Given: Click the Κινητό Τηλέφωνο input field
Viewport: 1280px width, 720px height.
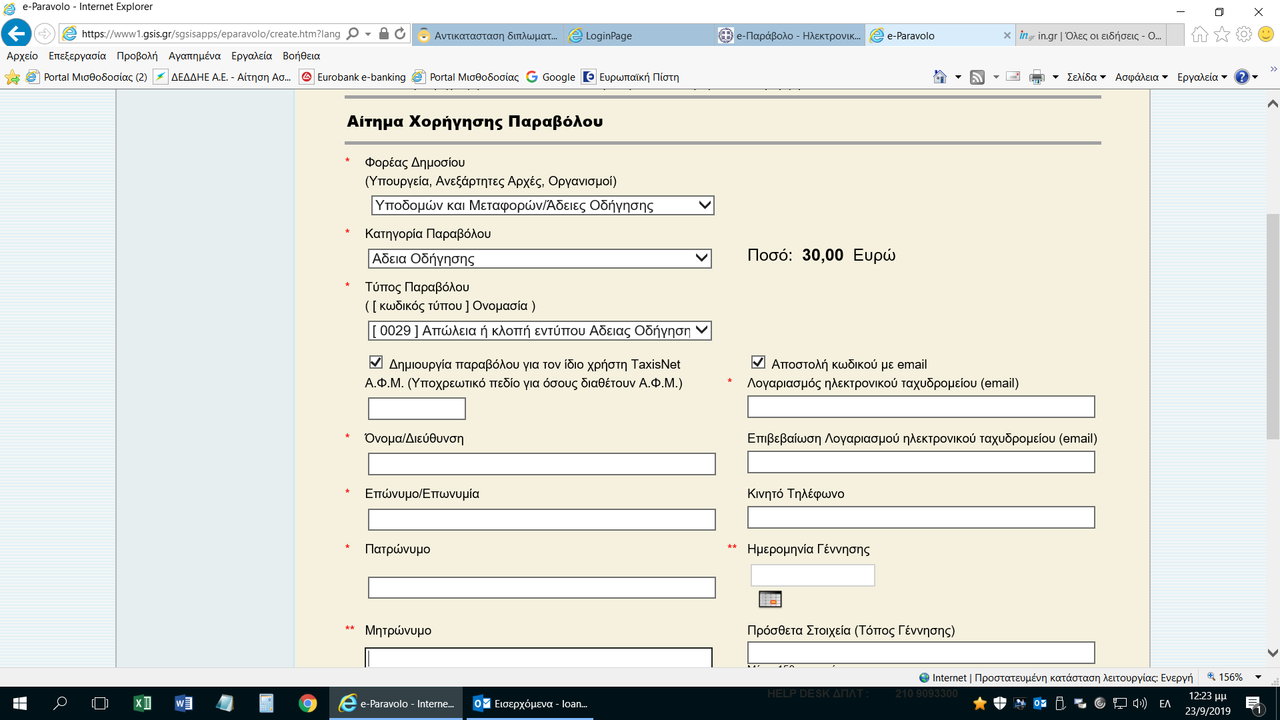Looking at the screenshot, I should pyautogui.click(x=921, y=517).
